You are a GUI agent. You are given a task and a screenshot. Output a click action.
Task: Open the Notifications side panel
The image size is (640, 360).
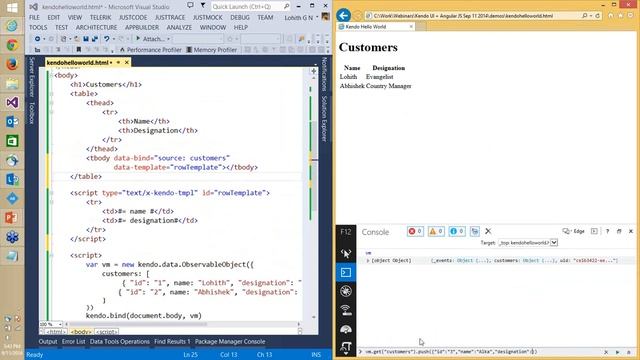(324, 74)
